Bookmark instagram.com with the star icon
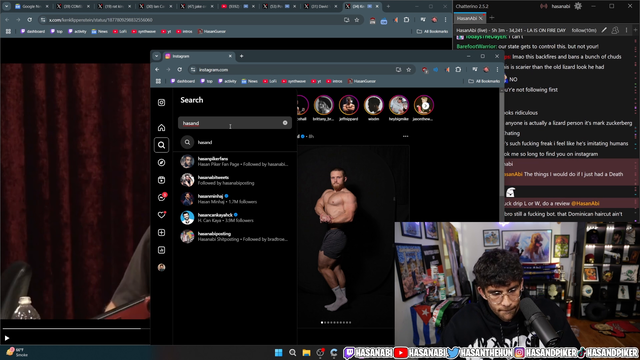640x360 pixels. click(409, 70)
